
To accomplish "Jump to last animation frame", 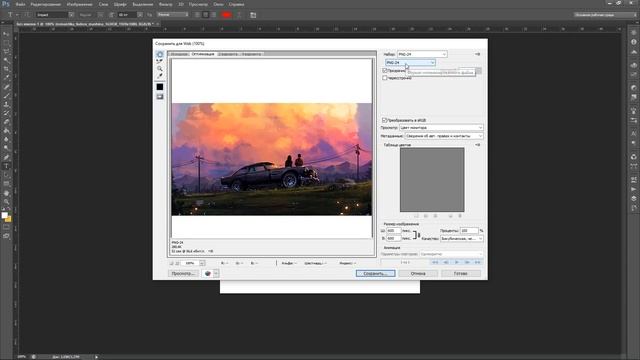I will 477,262.
